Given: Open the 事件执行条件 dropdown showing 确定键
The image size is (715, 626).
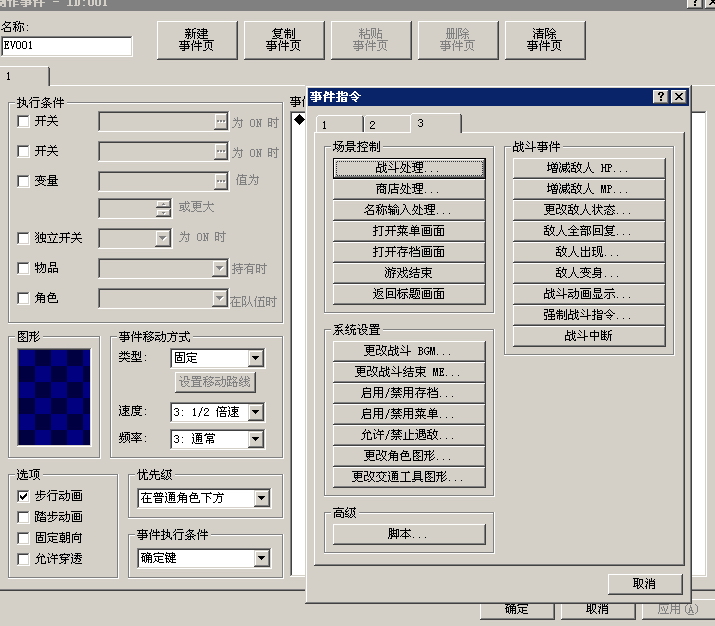Looking at the screenshot, I should click(x=203, y=558).
